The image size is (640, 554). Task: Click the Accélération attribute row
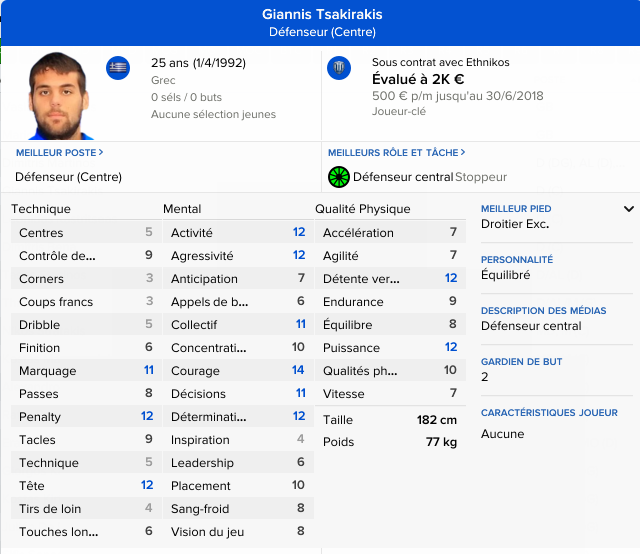tap(389, 233)
